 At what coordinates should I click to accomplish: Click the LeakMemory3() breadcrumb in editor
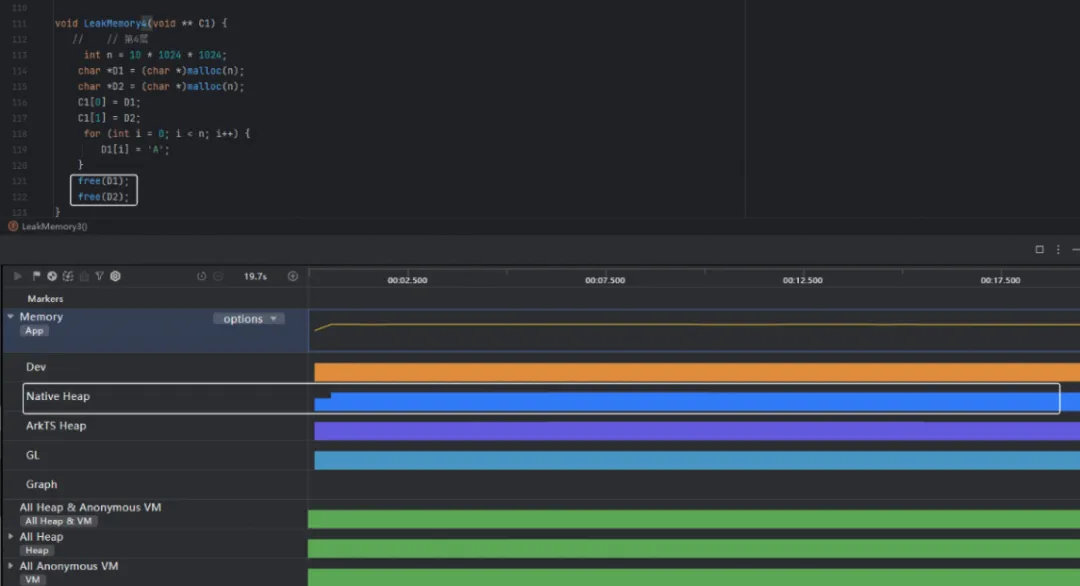48,227
